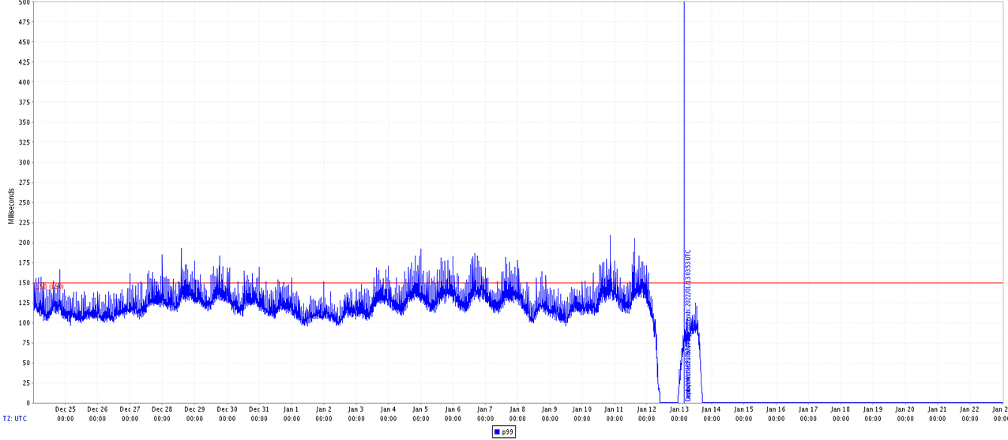The image size is (1008, 440).
Task: Click the Dec 25 x-axis date label
Action: coord(66,409)
